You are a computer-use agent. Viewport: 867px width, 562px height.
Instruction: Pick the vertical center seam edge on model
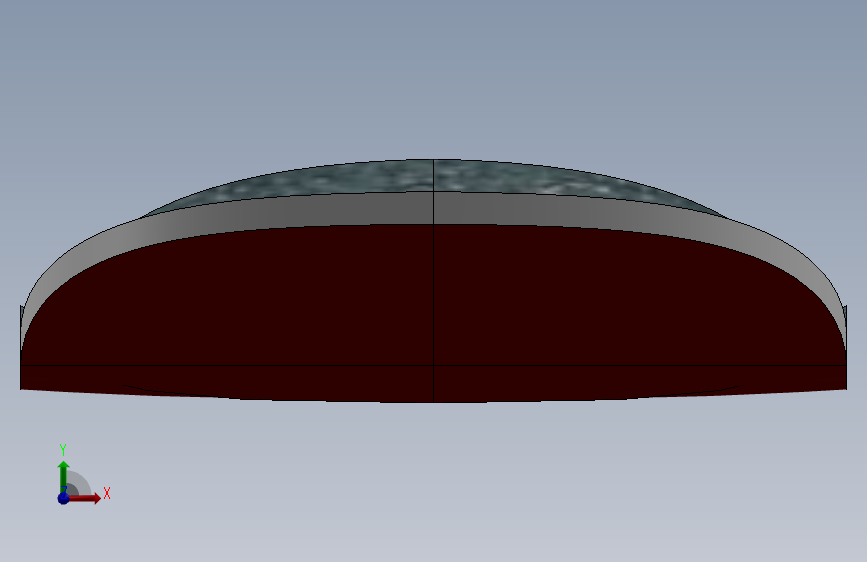click(x=434, y=280)
